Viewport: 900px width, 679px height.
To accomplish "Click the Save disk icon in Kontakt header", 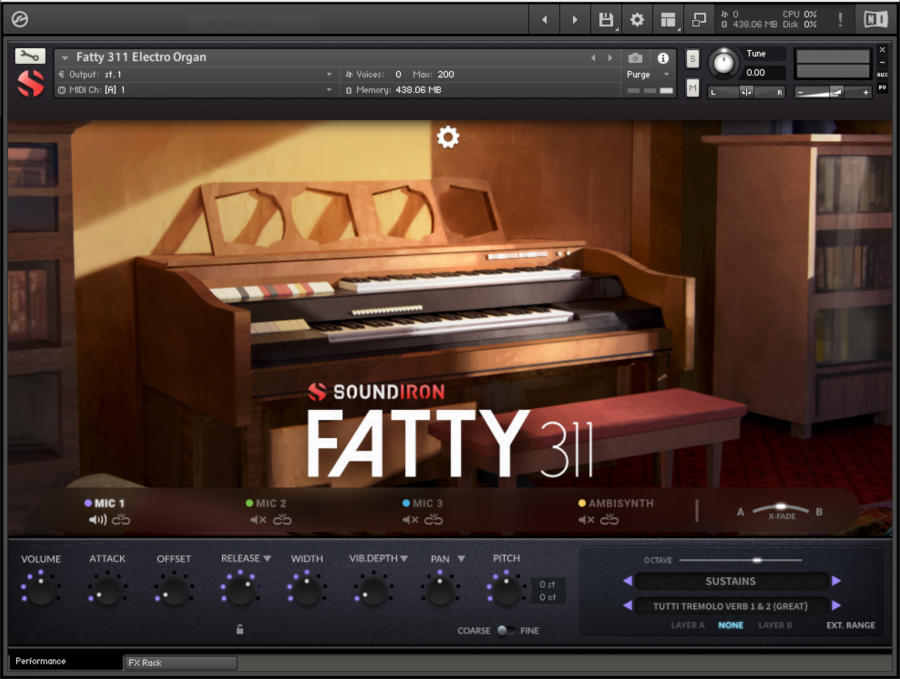I will point(607,19).
